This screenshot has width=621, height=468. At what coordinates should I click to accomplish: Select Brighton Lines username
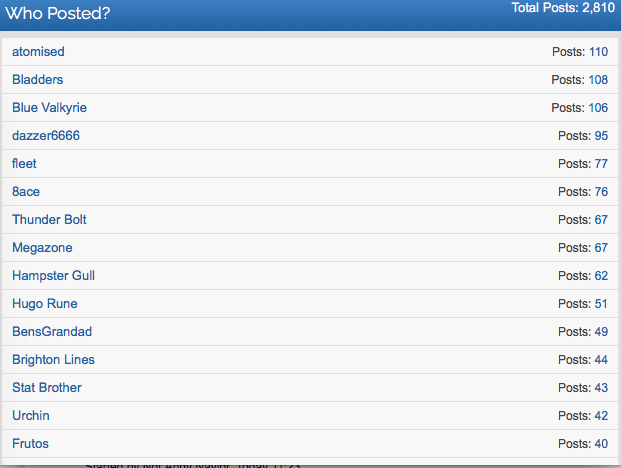pos(53,360)
